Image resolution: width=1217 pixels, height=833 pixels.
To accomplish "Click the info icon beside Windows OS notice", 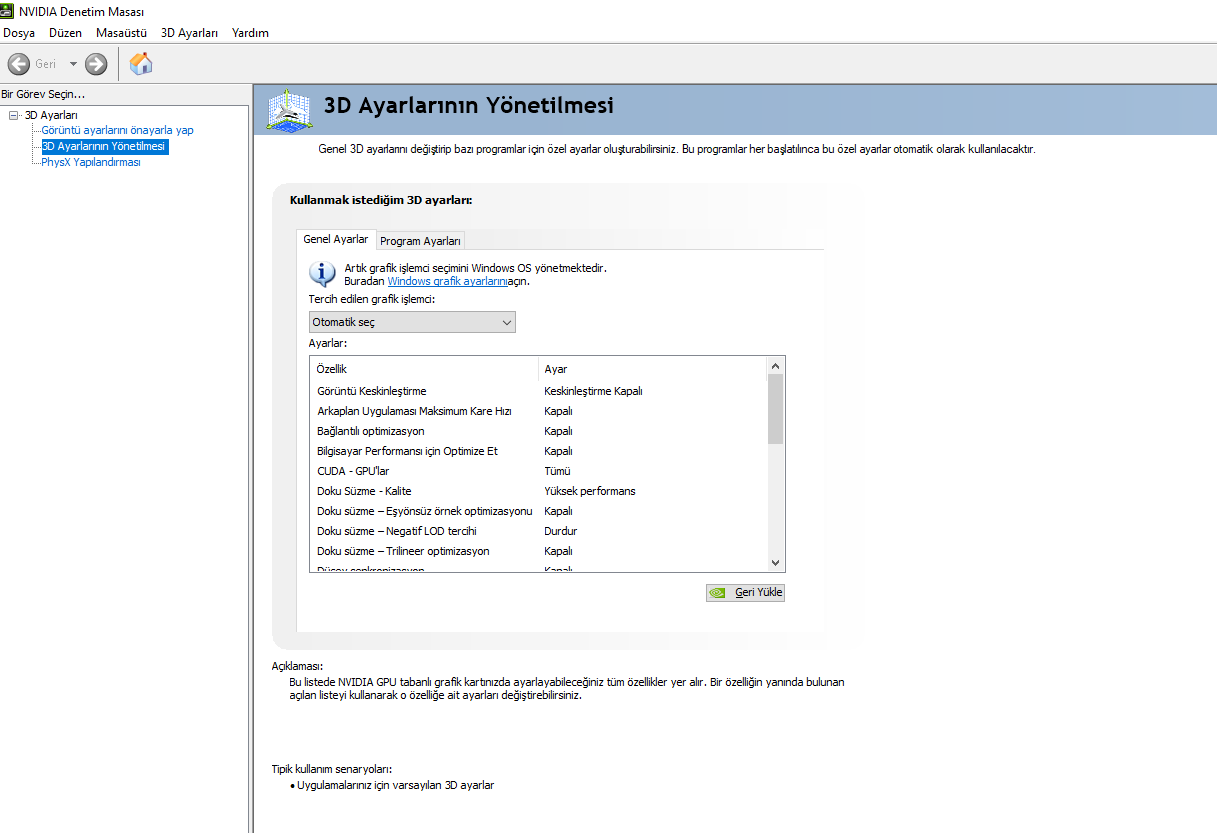I will point(322,274).
